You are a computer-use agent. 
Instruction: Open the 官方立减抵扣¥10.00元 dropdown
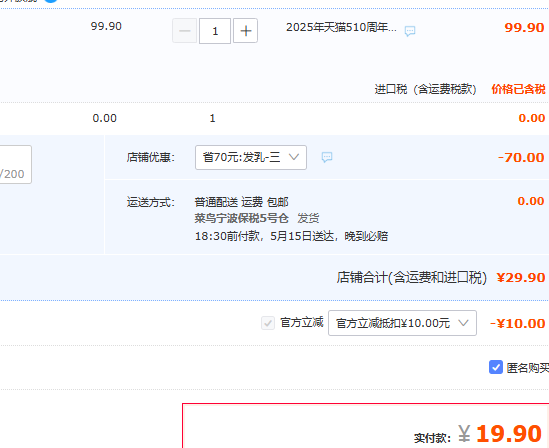pos(402,323)
